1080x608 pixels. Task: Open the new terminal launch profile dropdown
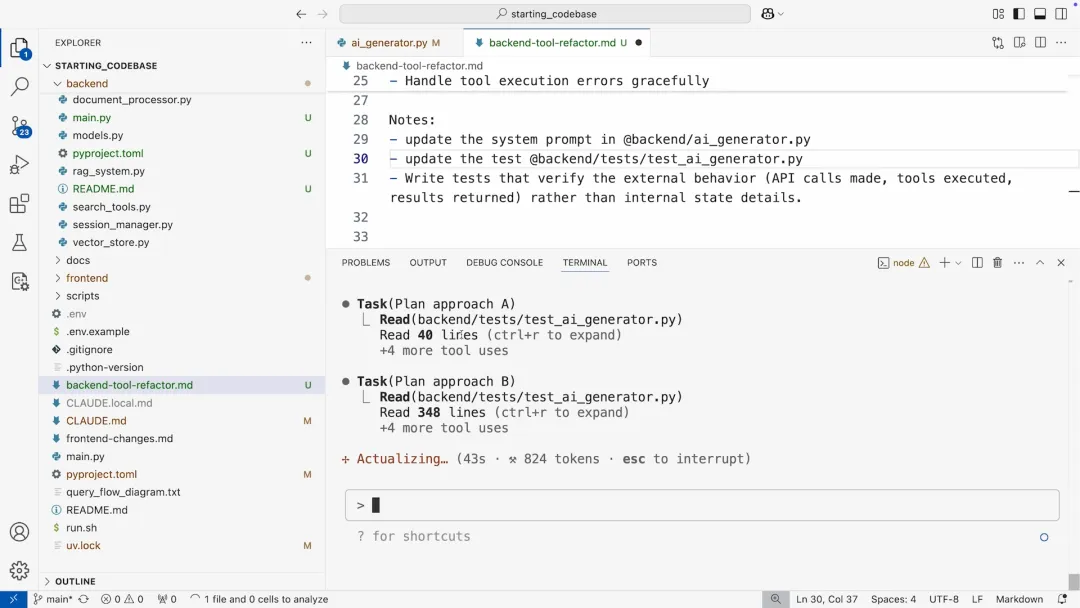click(958, 263)
